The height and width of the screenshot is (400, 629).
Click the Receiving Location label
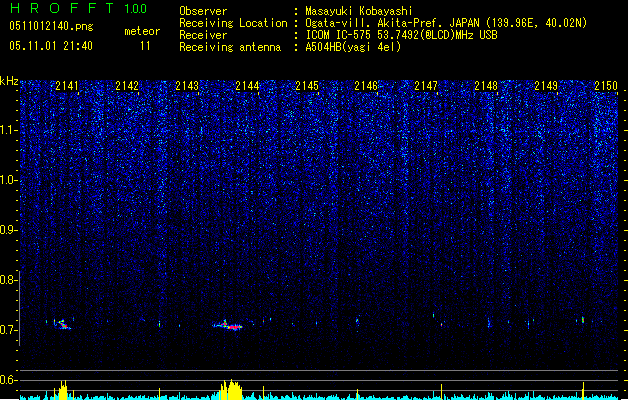[233, 23]
